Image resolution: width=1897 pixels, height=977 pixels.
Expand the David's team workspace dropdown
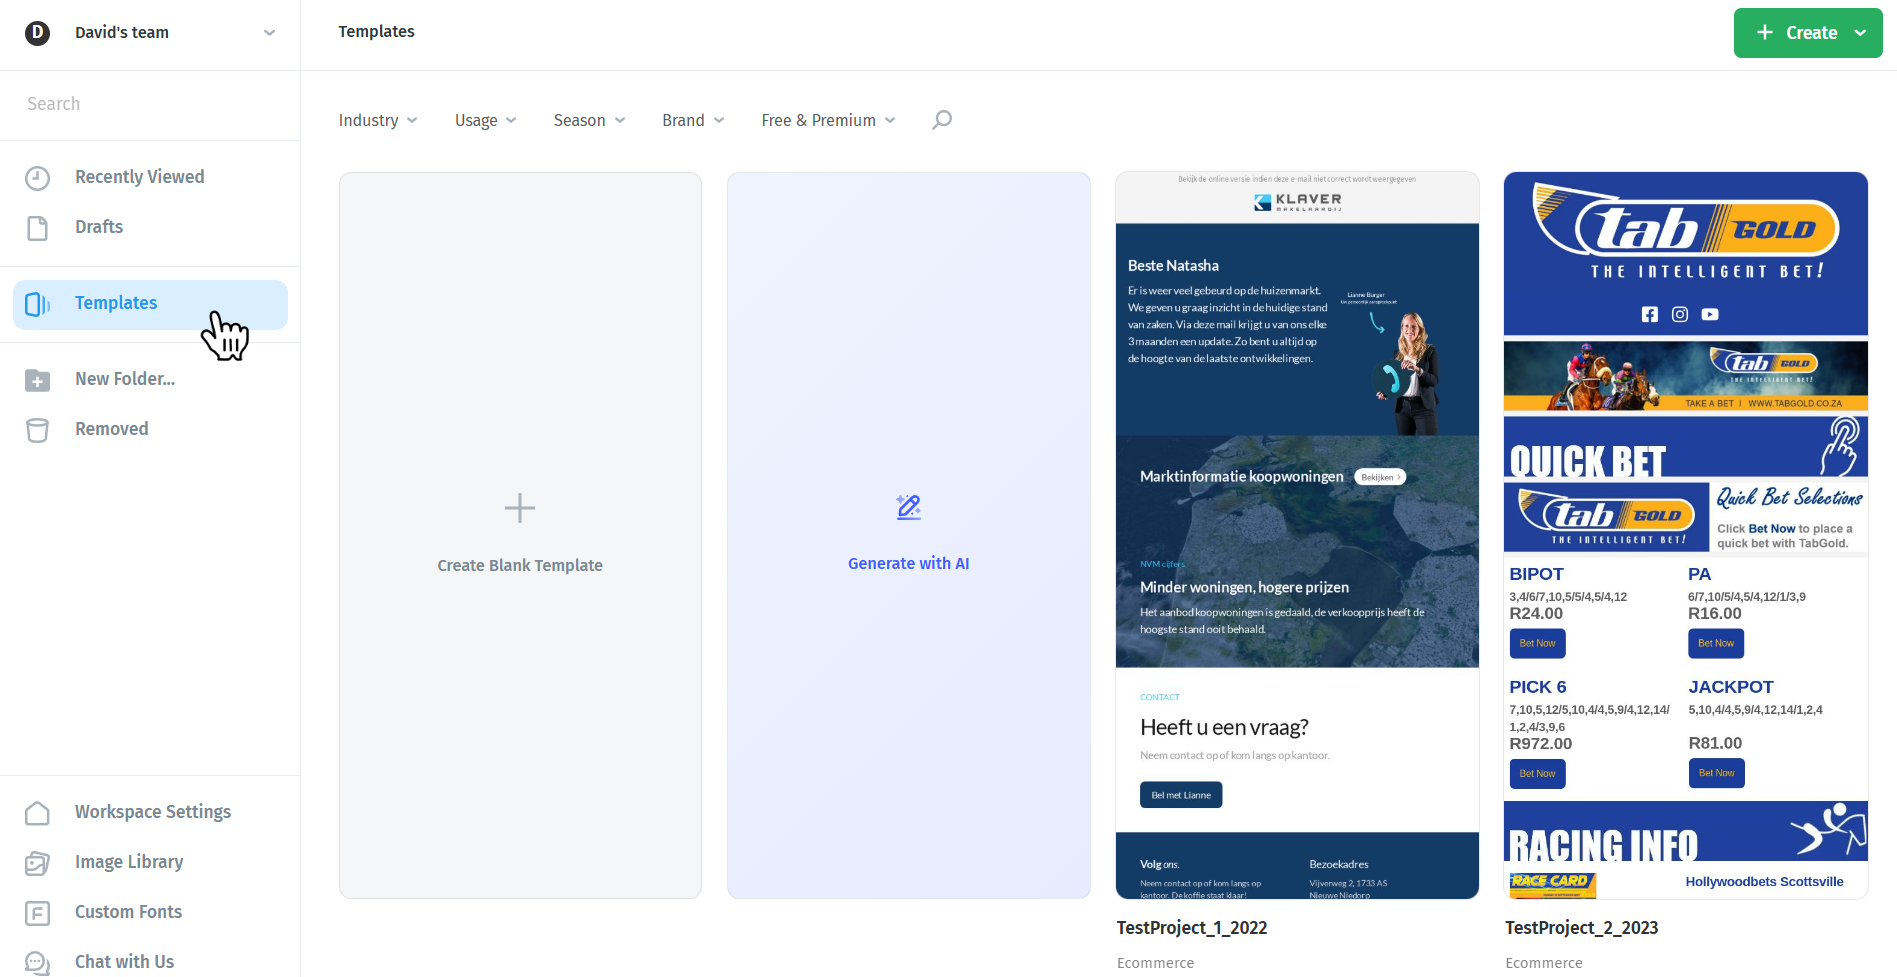click(x=269, y=33)
